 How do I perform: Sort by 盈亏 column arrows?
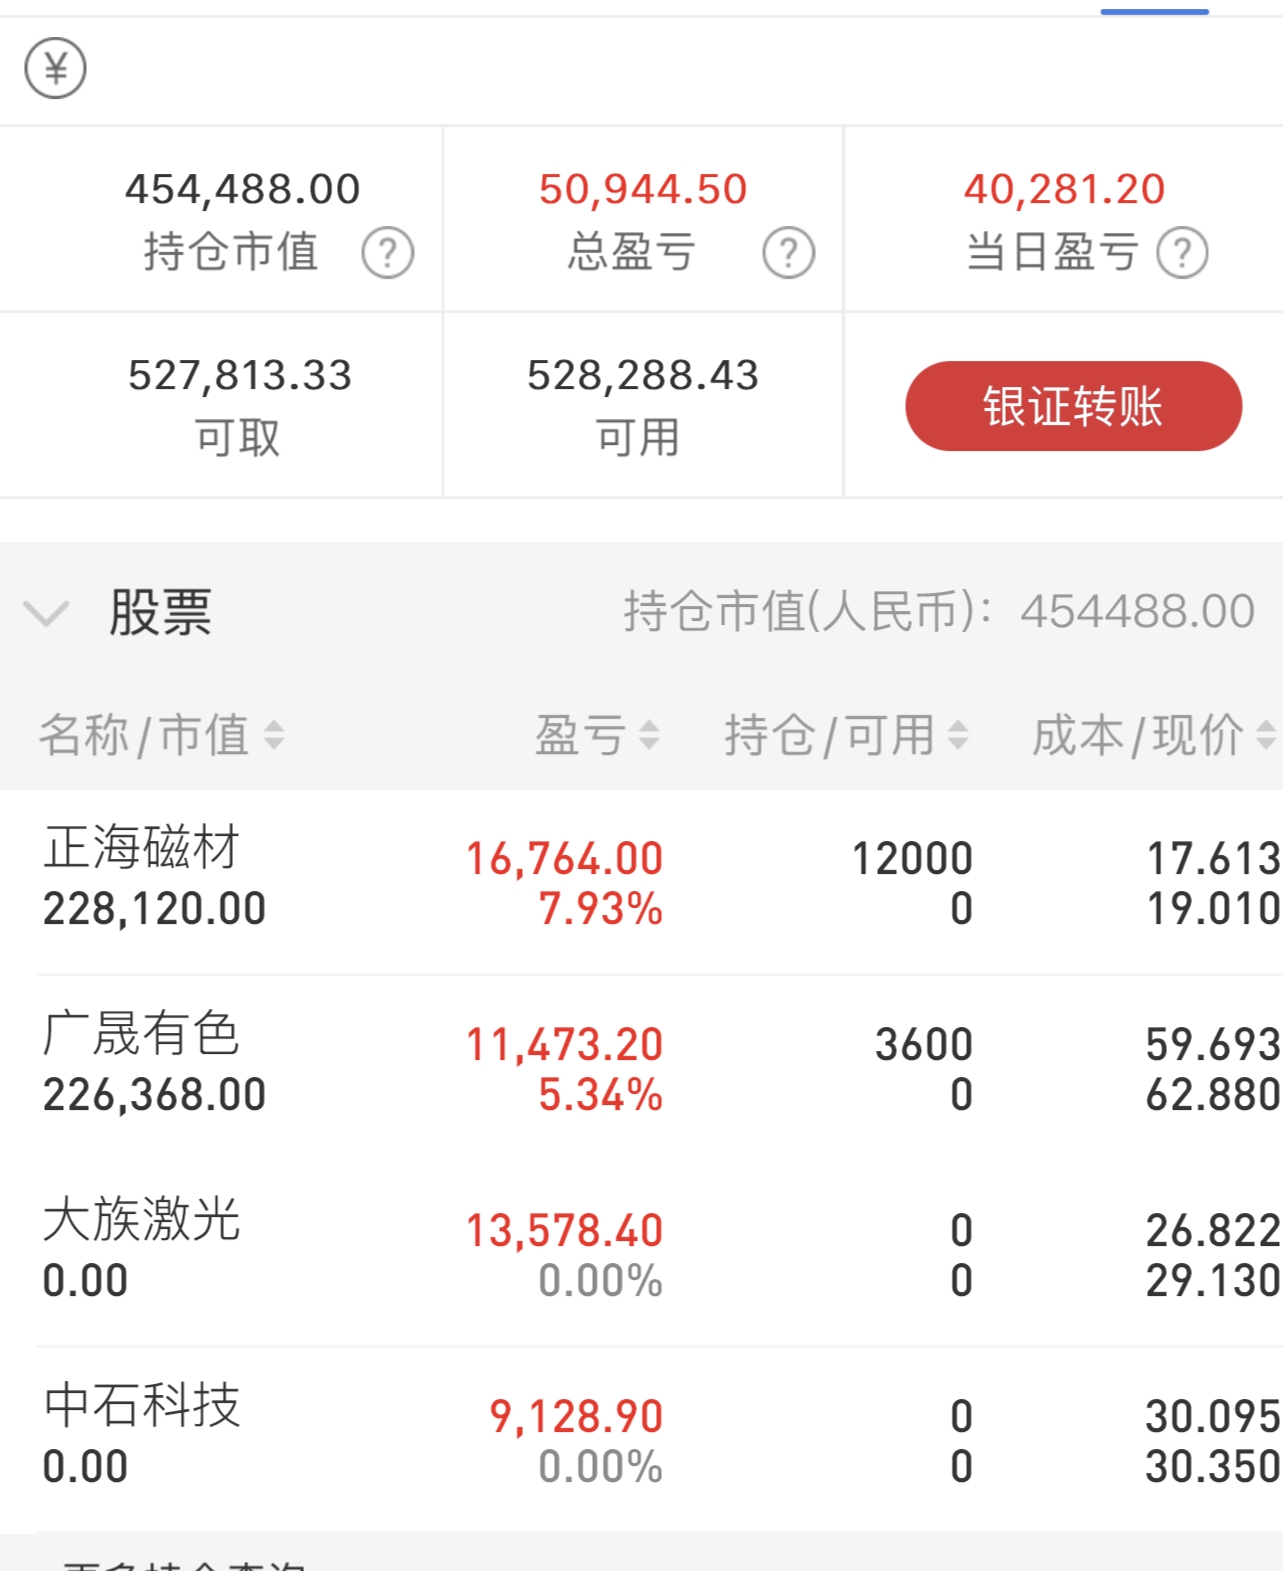point(649,735)
